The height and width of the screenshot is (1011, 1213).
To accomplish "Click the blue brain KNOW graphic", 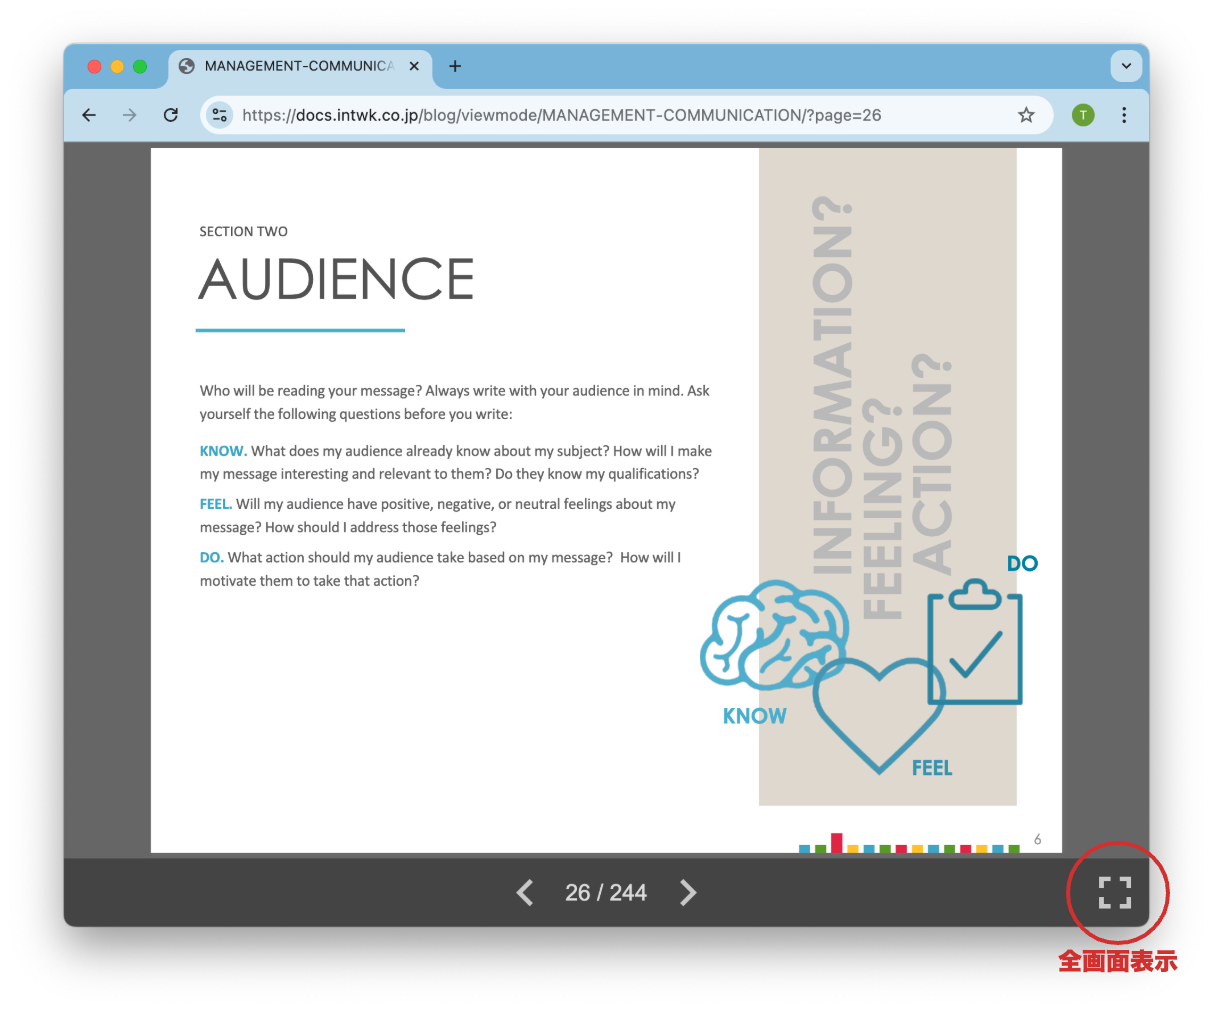I will pos(768,637).
